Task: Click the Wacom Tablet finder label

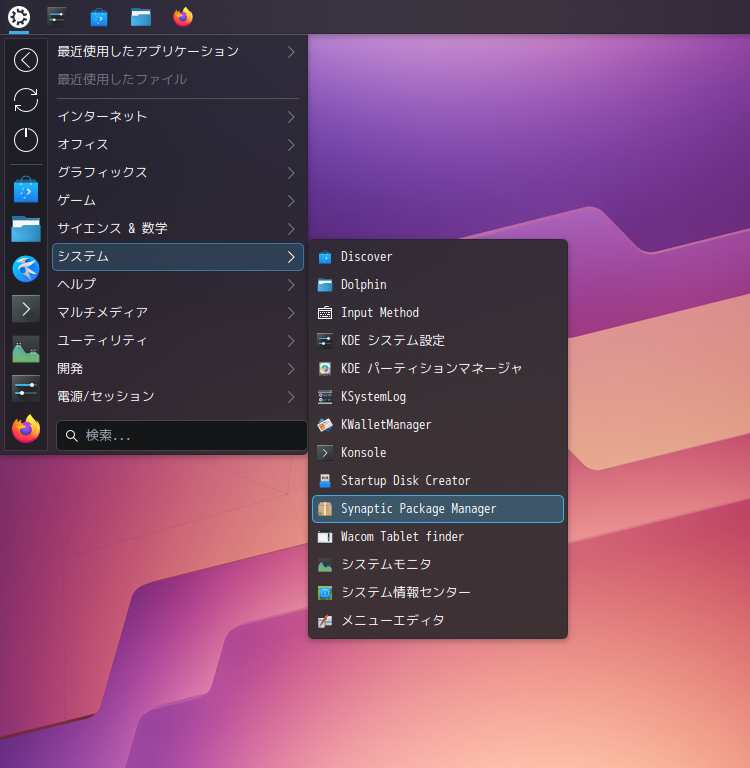Action: tap(402, 537)
